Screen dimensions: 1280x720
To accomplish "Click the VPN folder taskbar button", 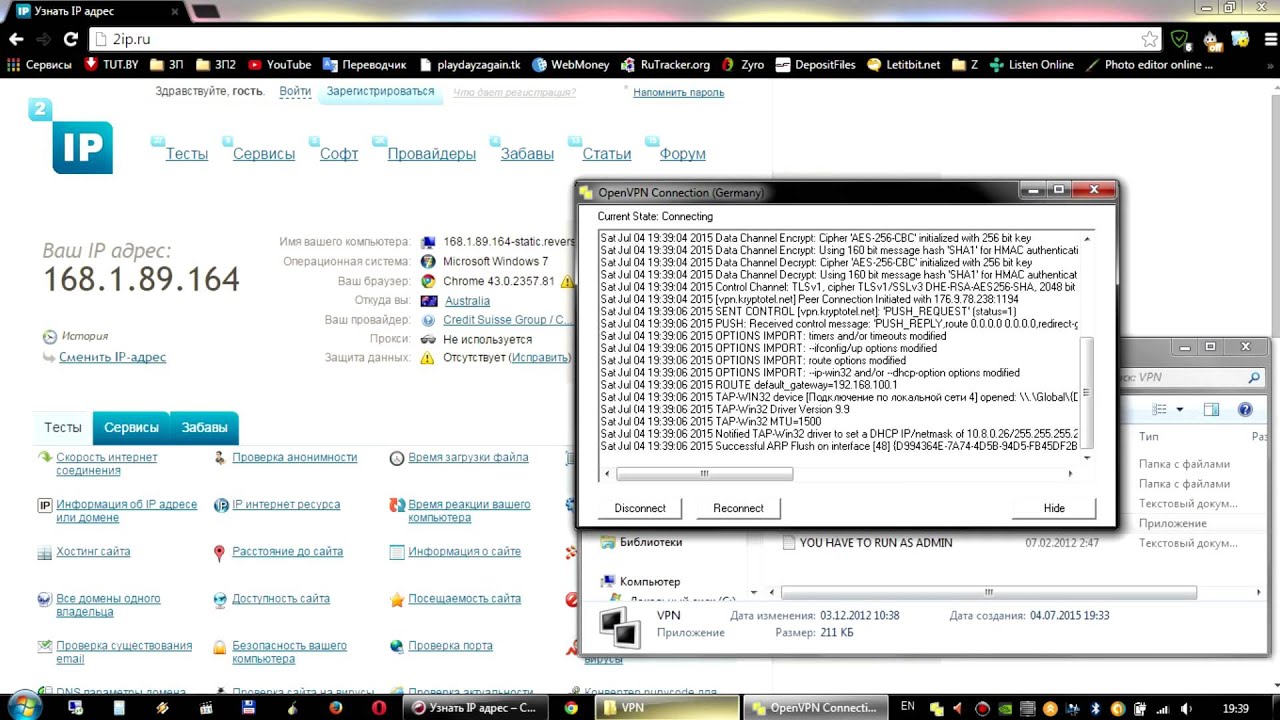I will tap(668, 707).
